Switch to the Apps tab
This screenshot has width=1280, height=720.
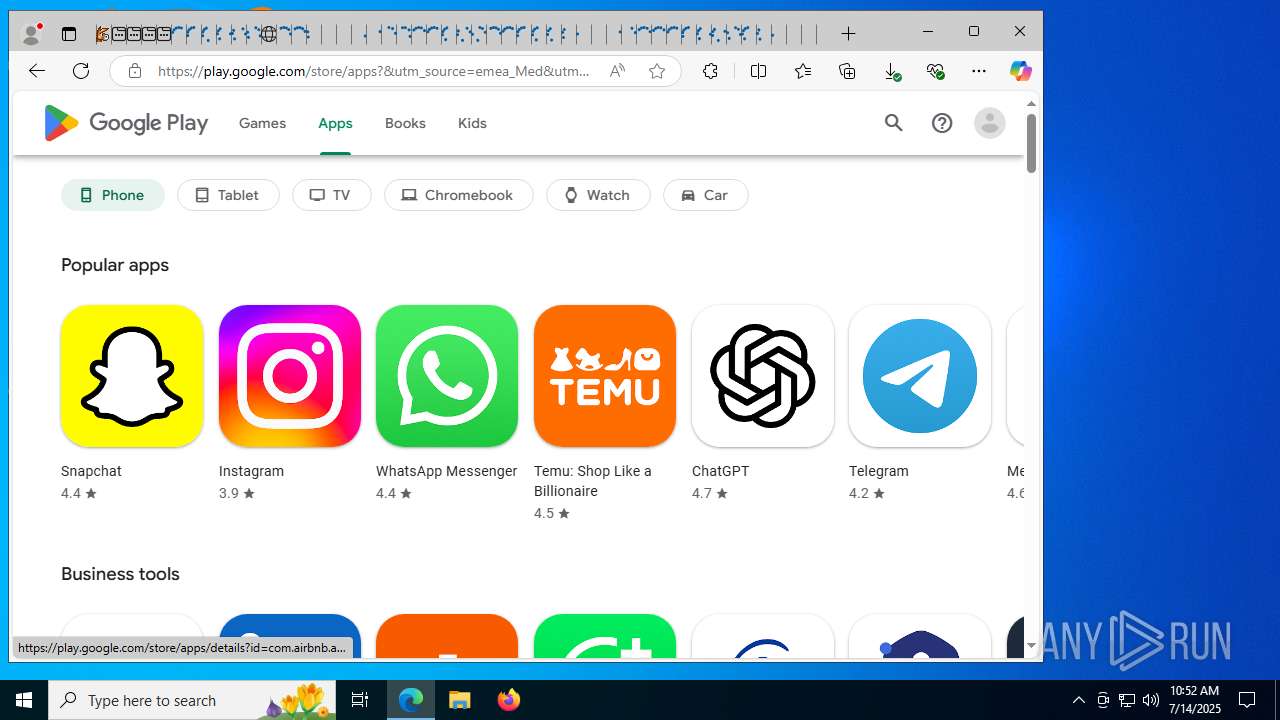pyautogui.click(x=335, y=123)
